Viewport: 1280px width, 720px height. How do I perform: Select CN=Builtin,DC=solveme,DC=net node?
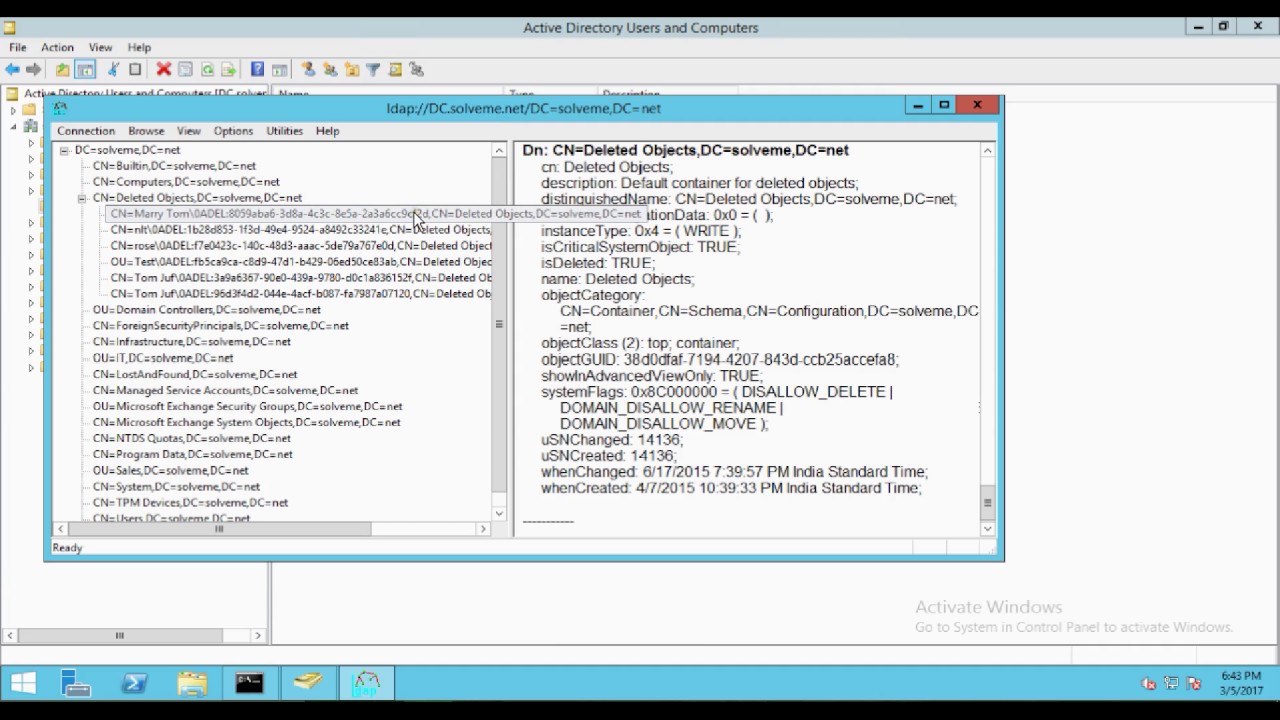point(174,166)
